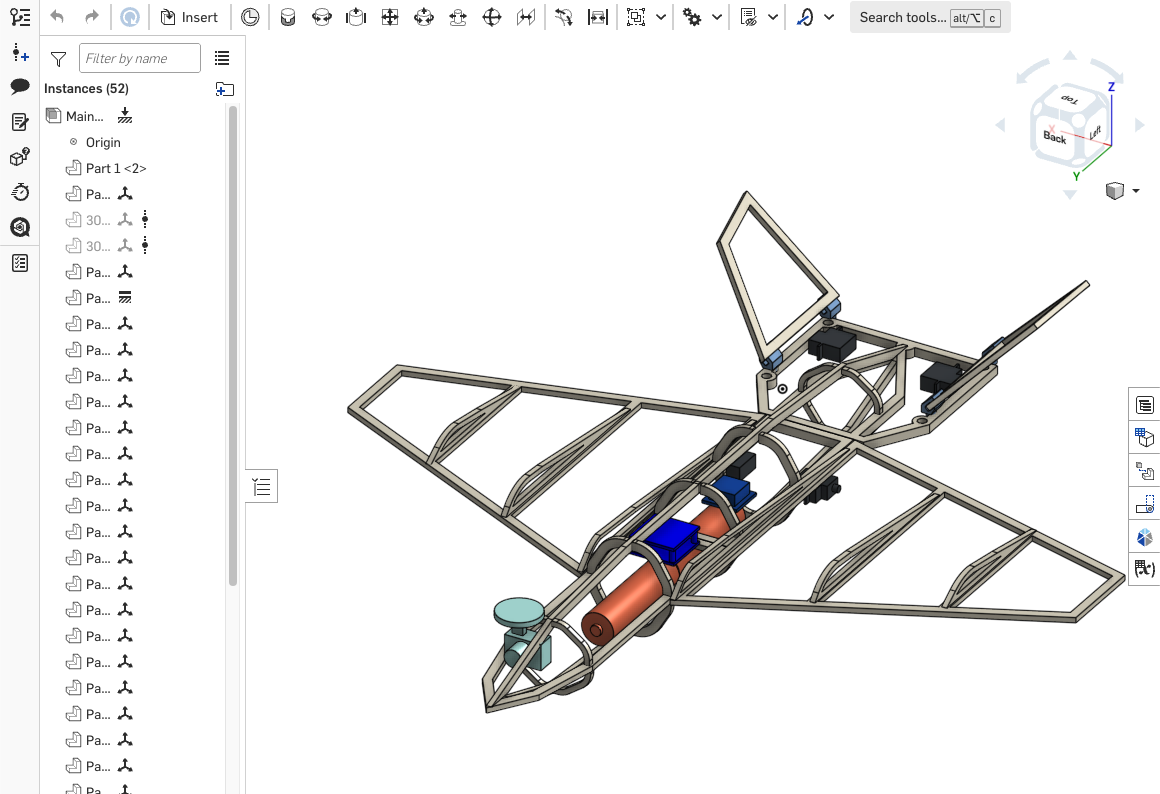Select the Pin slot mate tool
Image resolution: width=1160 pixels, height=794 pixels.
(x=458, y=17)
